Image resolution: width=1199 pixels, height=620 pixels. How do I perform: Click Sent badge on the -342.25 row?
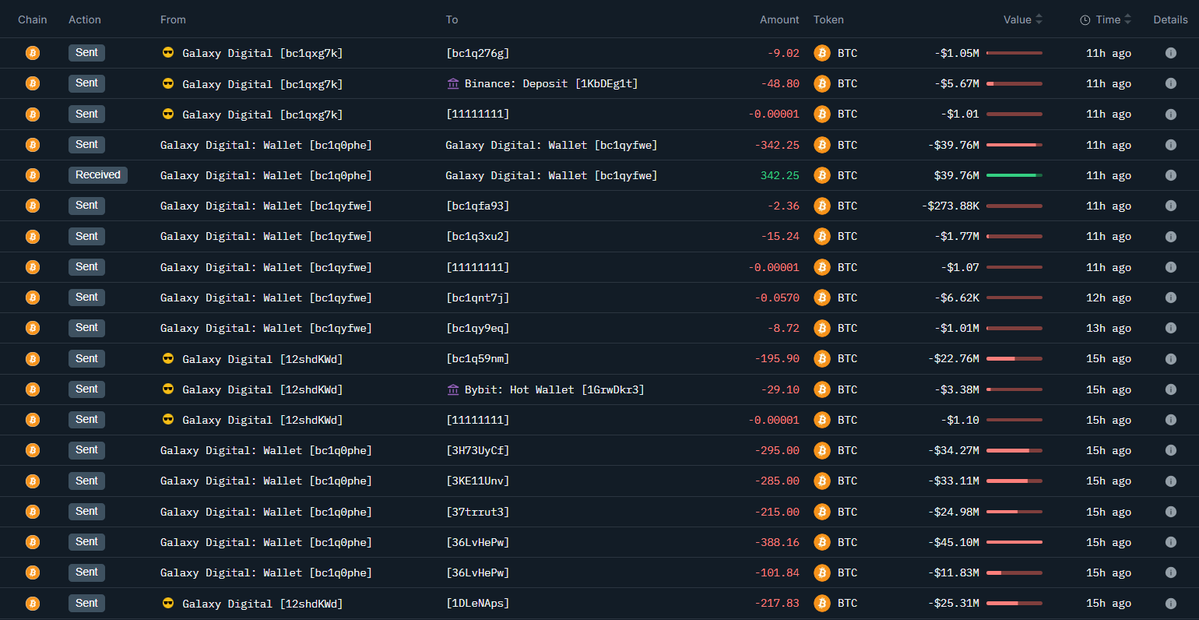coord(86,144)
